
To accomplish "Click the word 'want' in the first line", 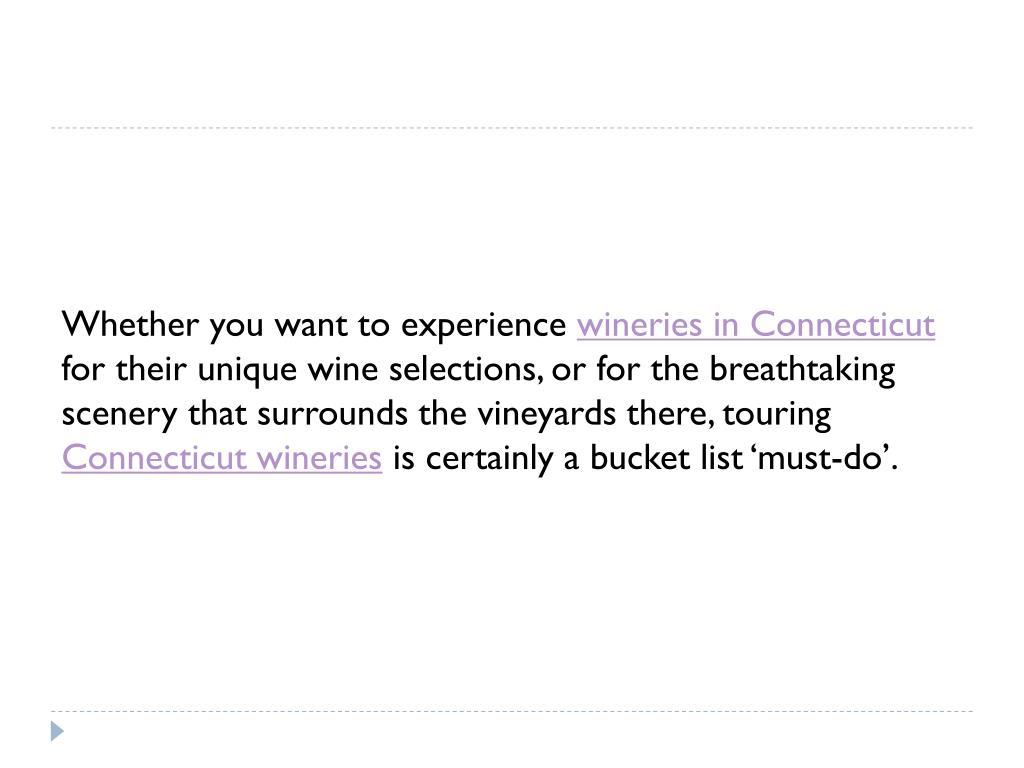I will (x=310, y=325).
